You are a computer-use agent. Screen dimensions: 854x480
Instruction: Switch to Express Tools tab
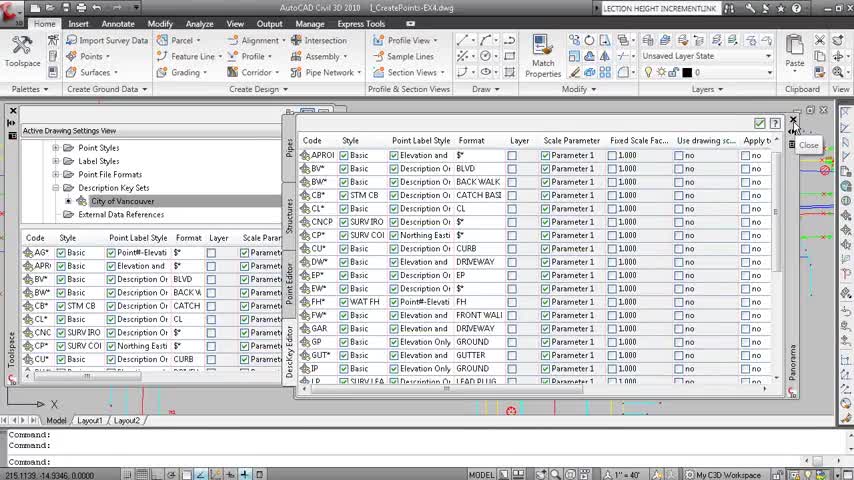click(361, 24)
